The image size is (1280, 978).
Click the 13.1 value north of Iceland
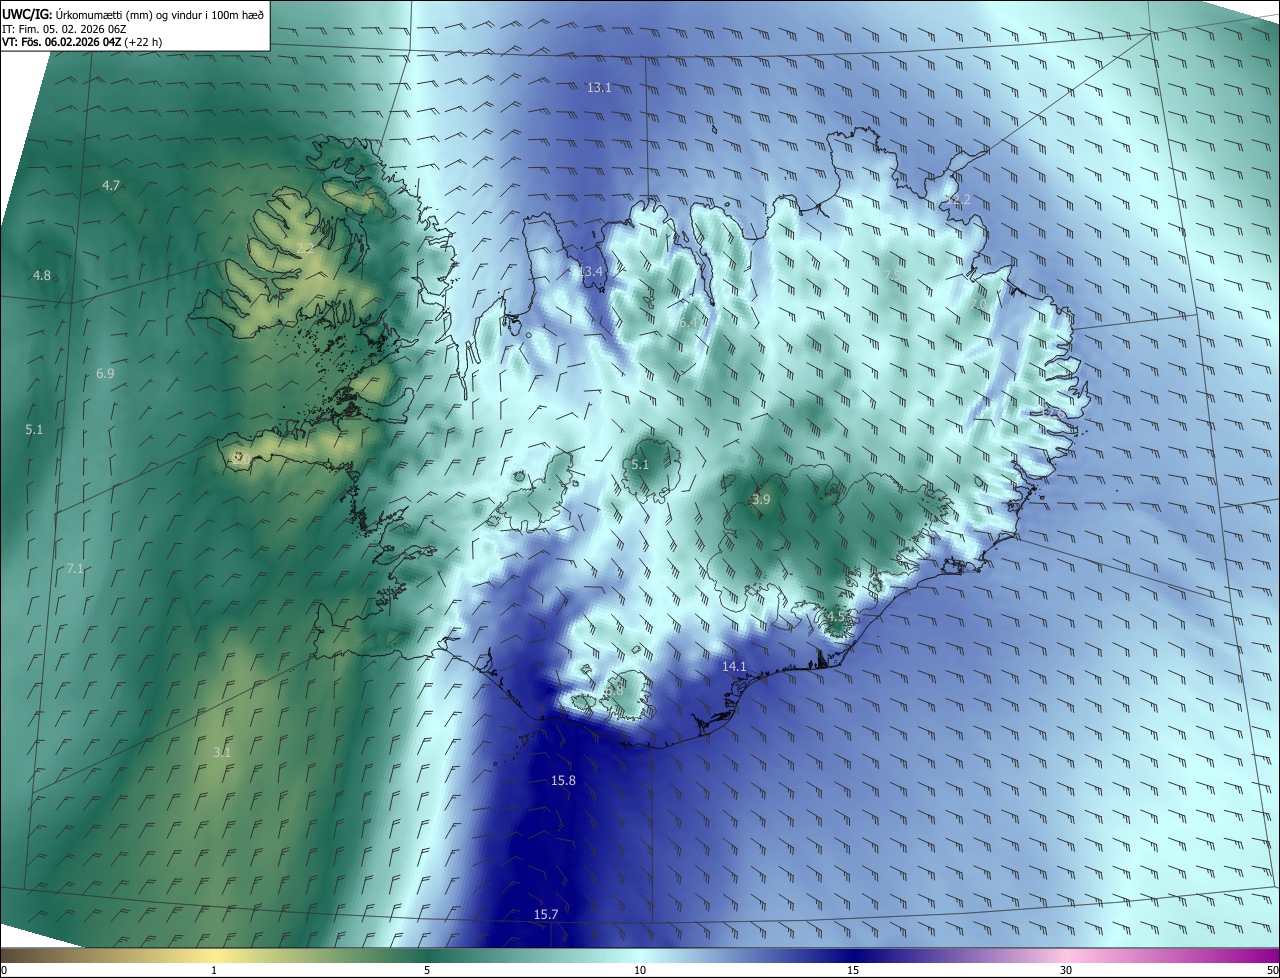click(599, 88)
